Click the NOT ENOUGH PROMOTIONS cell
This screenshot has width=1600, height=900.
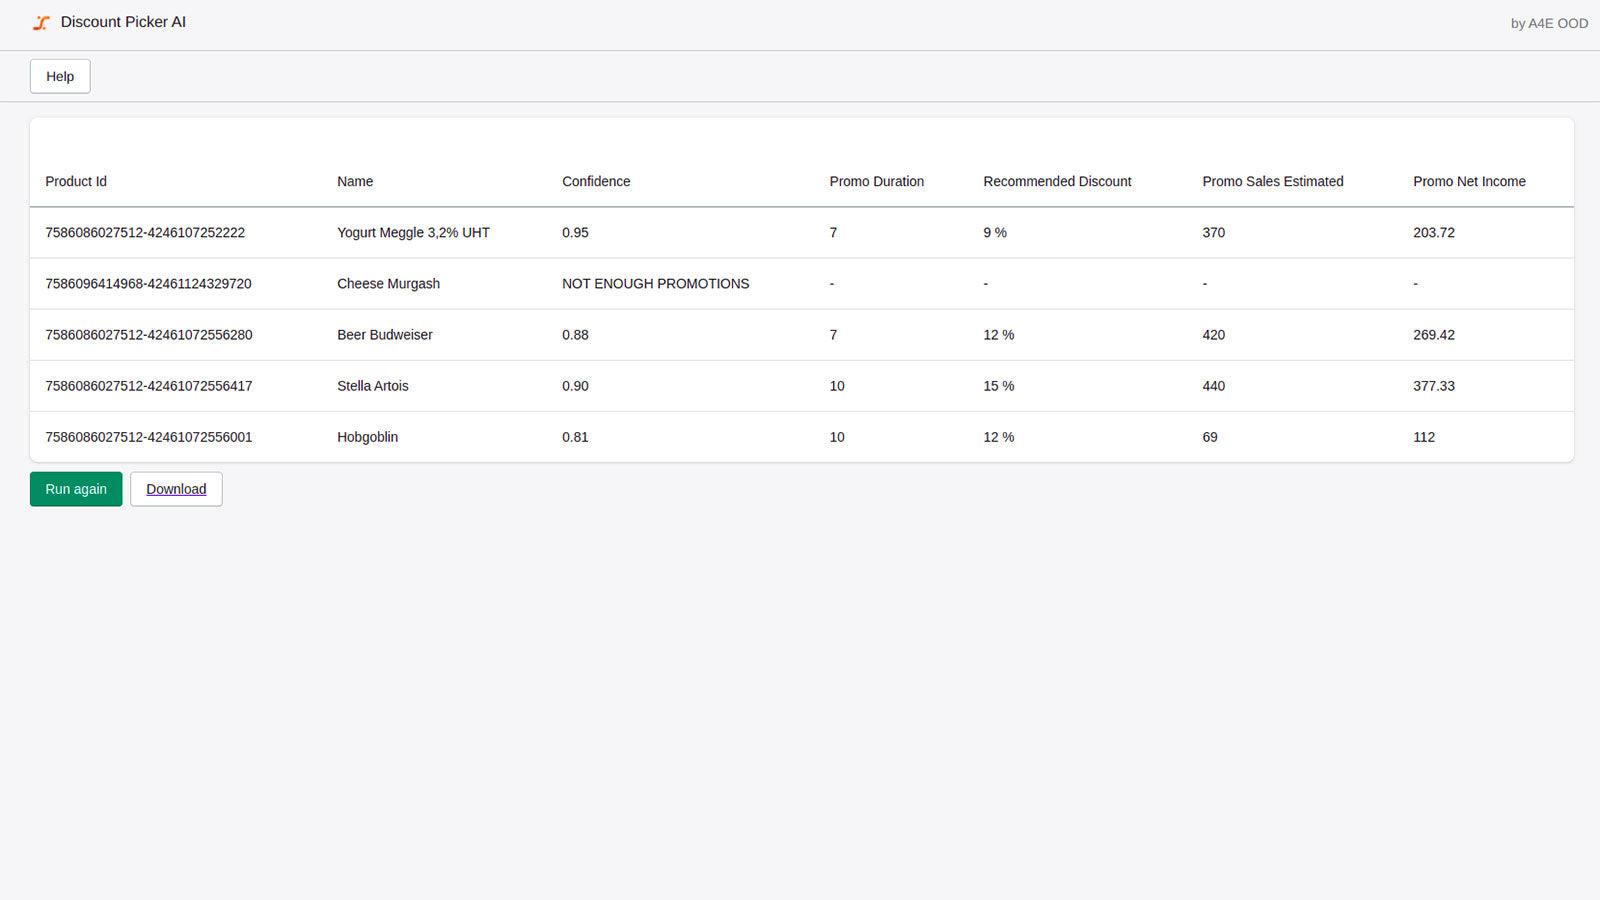coord(656,283)
